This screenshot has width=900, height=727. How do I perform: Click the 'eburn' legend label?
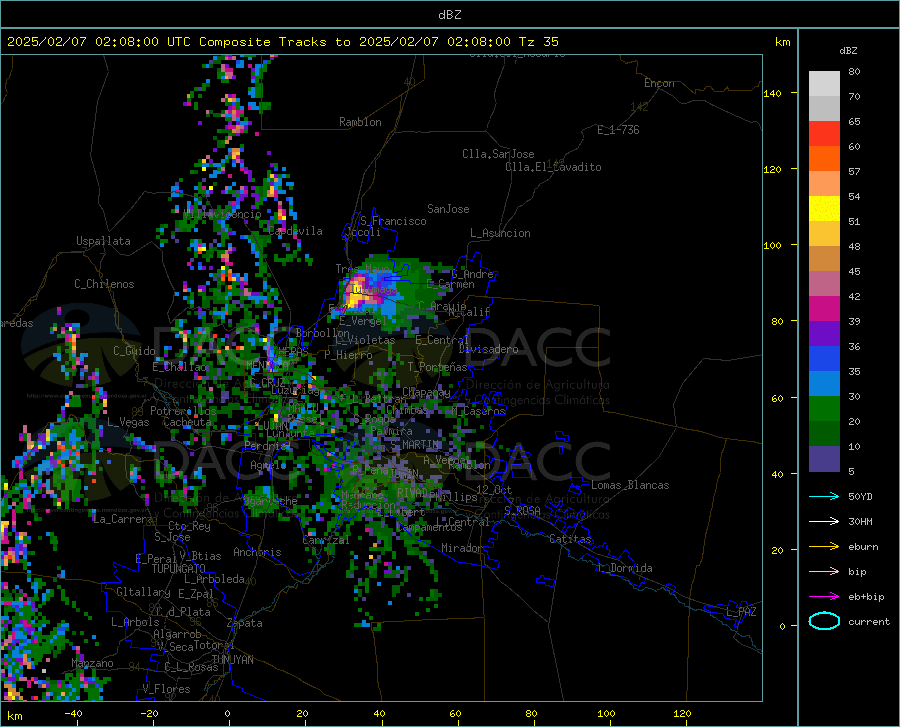click(x=863, y=547)
